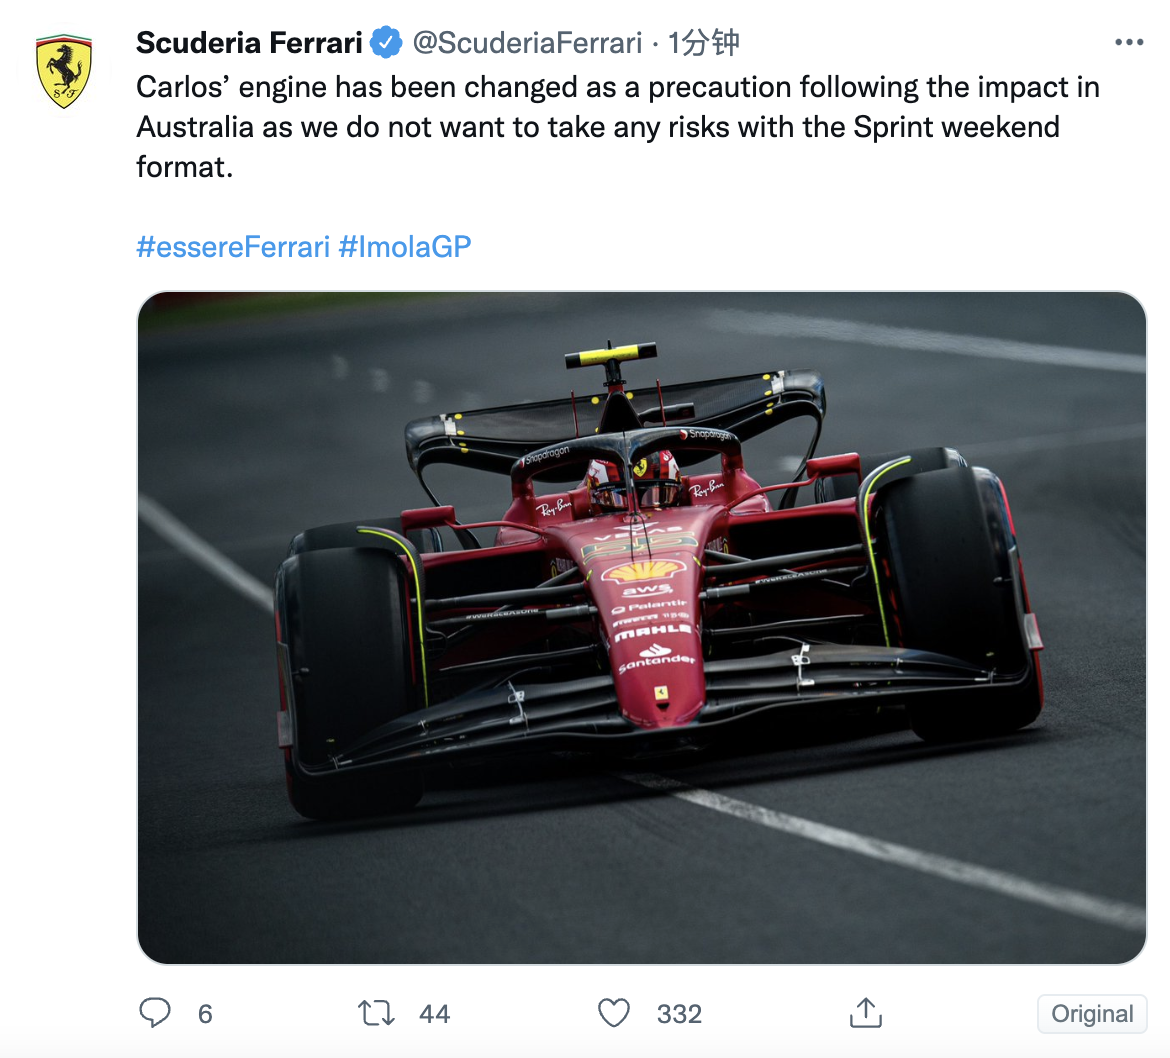Open the 1分钟 timestamp link
Image resolution: width=1170 pixels, height=1058 pixels.
(704, 43)
